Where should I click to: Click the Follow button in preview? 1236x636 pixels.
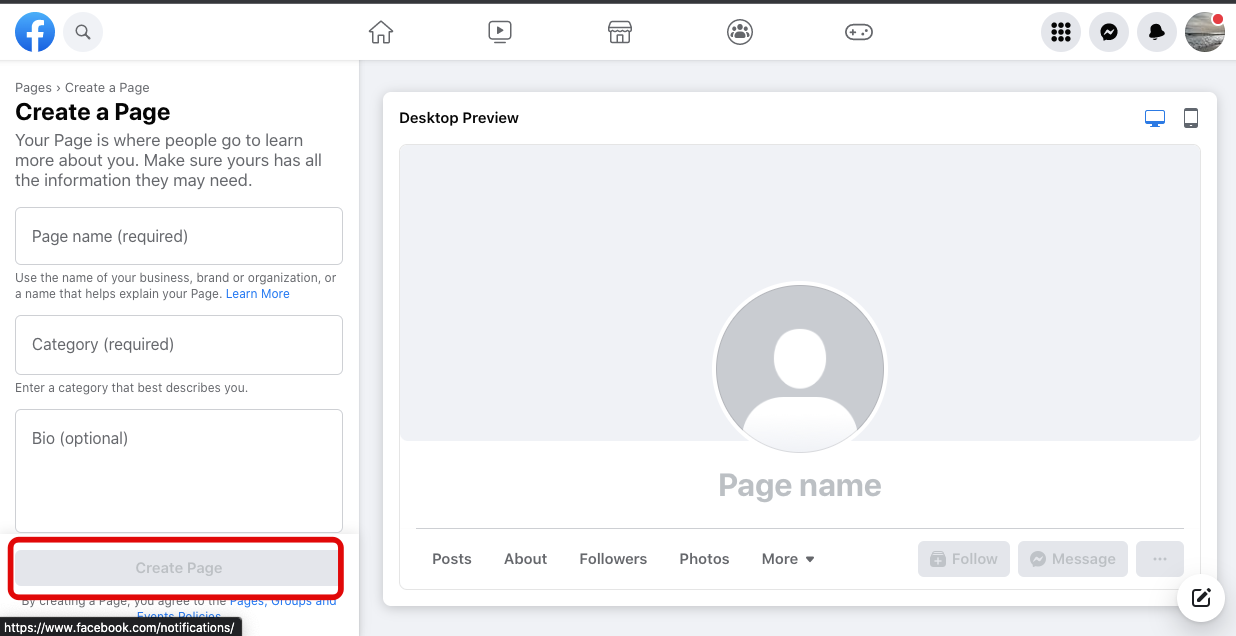(x=964, y=559)
